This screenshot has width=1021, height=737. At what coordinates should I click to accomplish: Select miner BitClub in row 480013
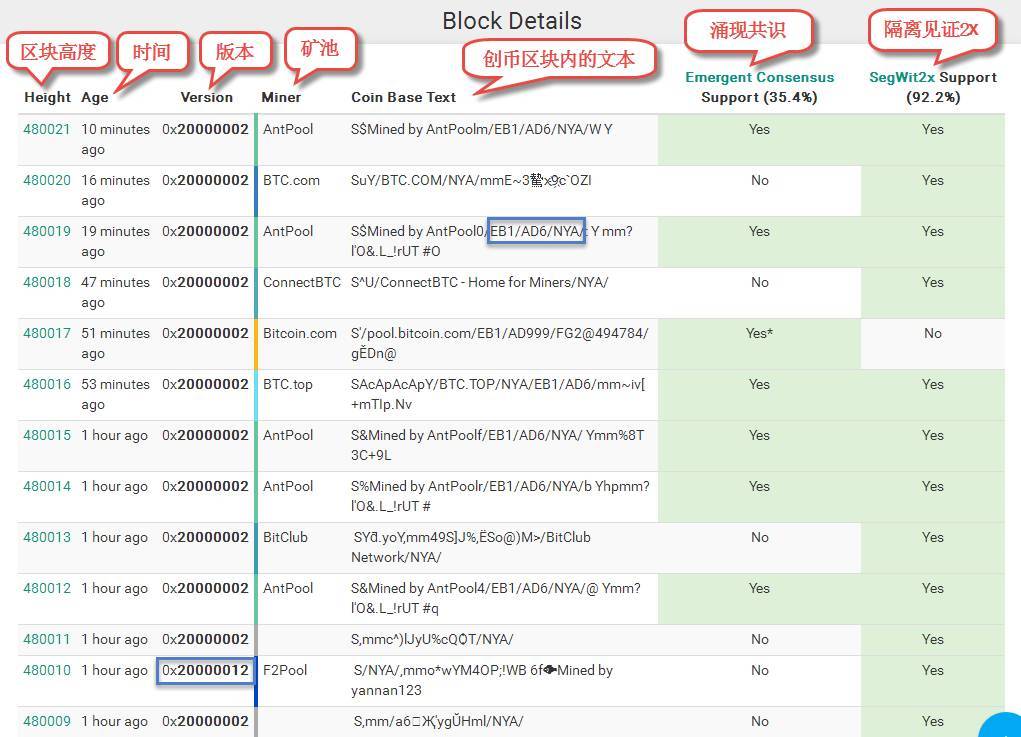pyautogui.click(x=285, y=537)
